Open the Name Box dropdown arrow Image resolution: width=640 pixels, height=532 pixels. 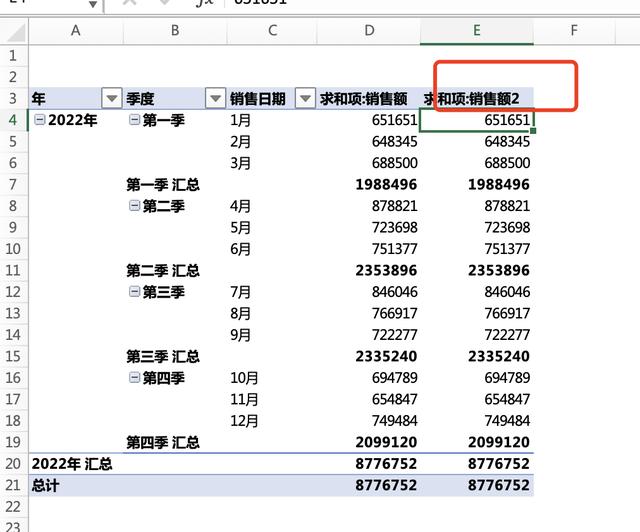click(93, 5)
